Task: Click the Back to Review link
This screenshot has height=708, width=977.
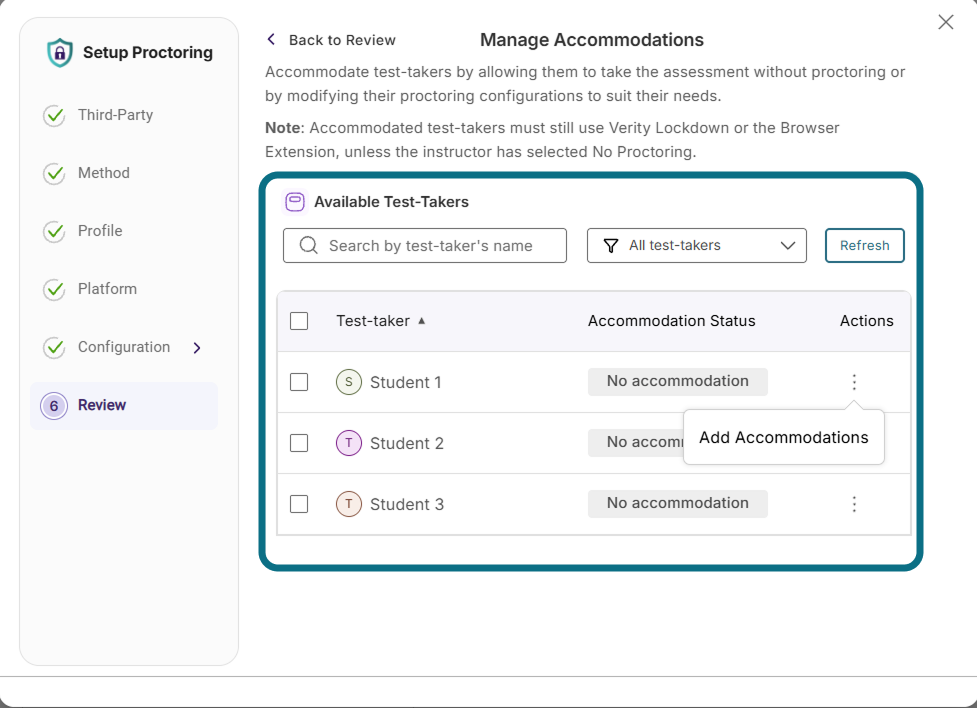Action: pyautogui.click(x=342, y=40)
